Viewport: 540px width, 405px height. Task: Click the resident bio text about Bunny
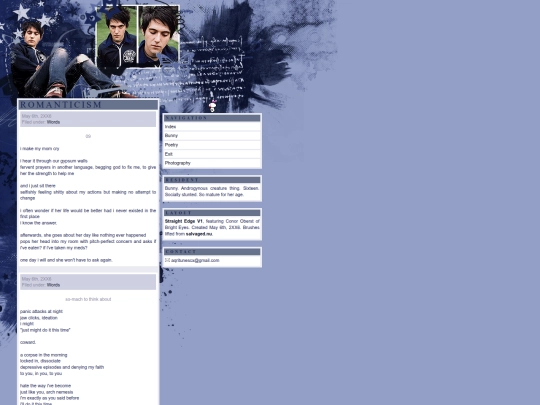point(212,191)
